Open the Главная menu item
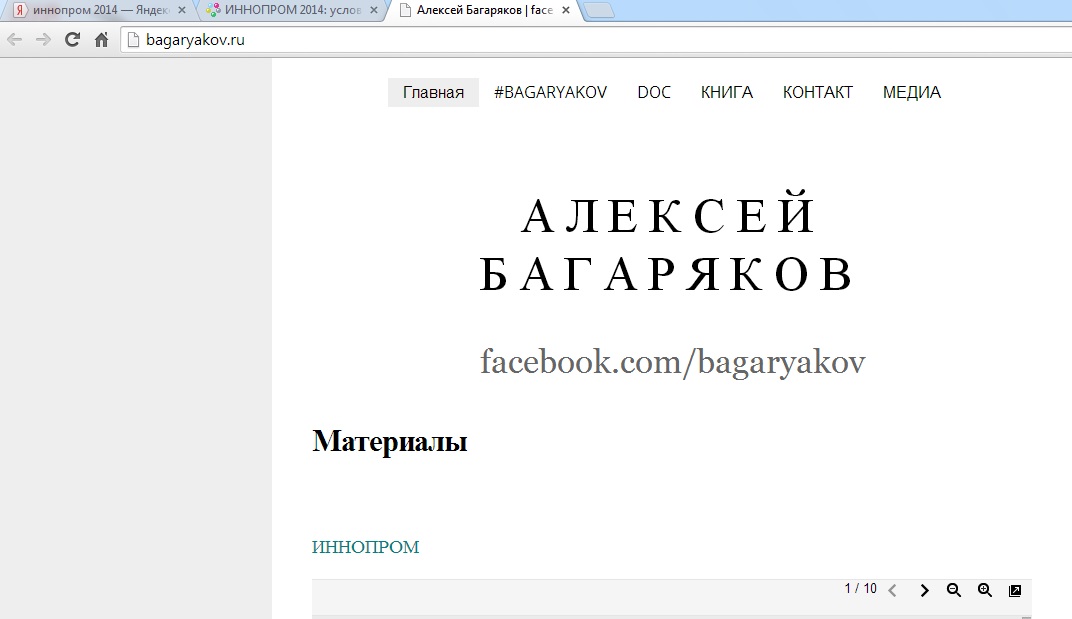The width and height of the screenshot is (1072, 619). click(x=433, y=92)
